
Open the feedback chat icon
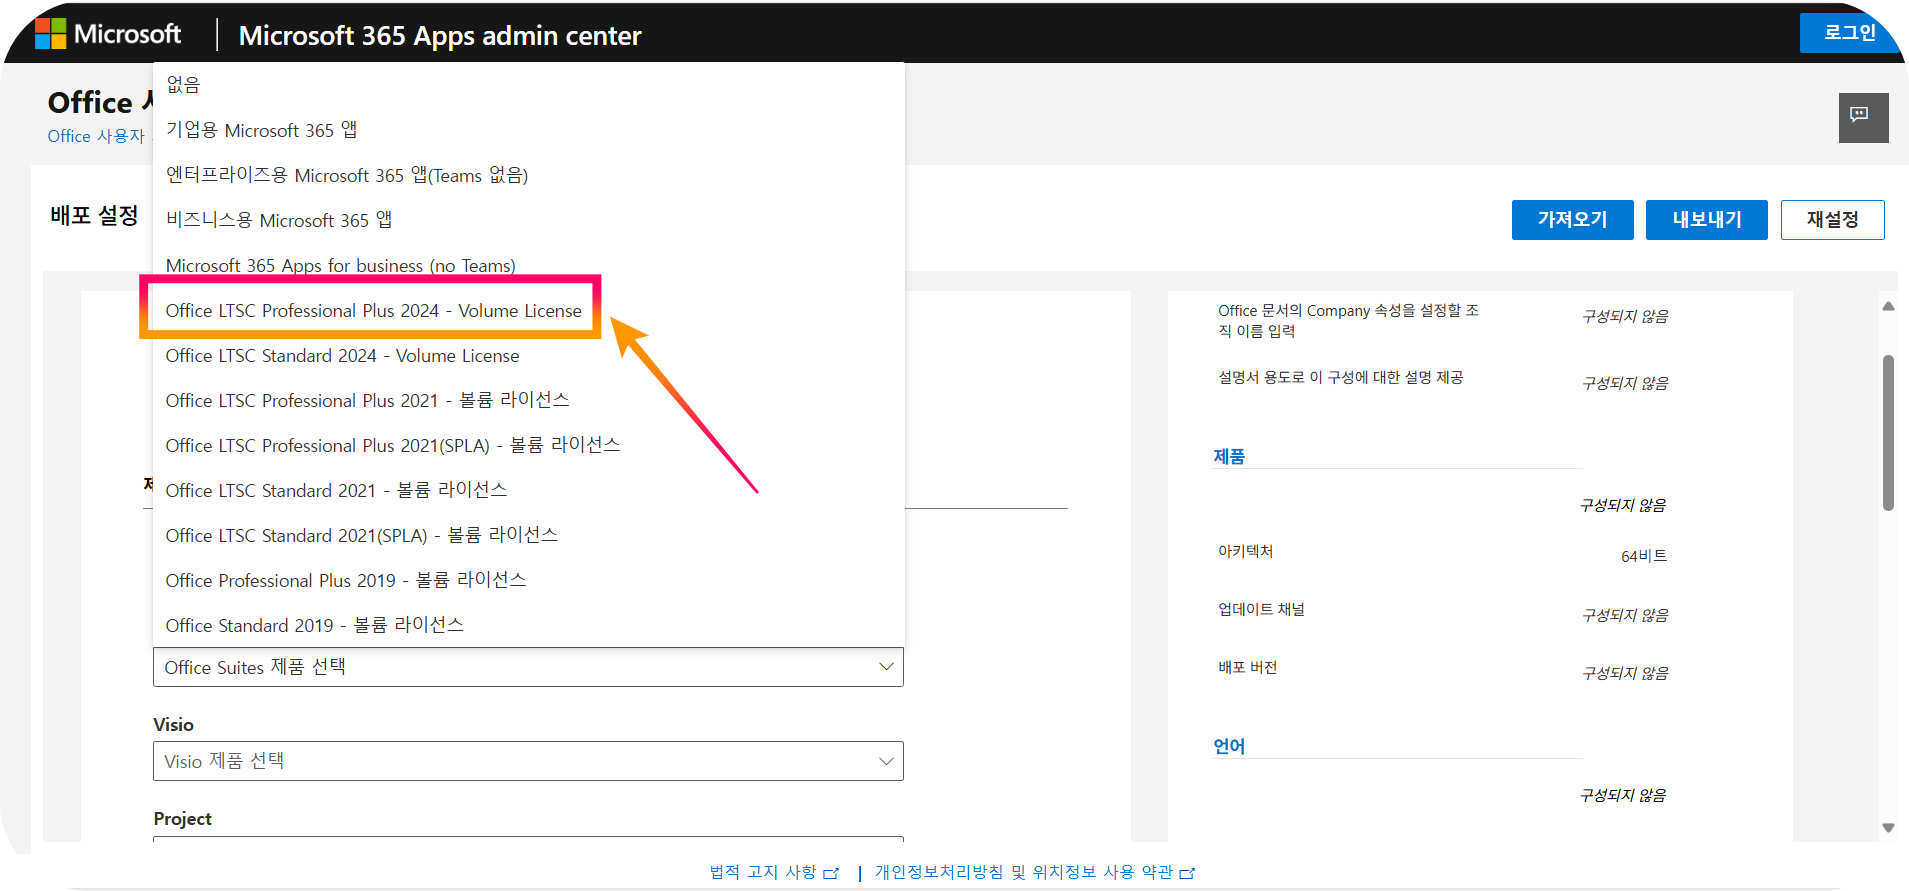coord(1863,117)
